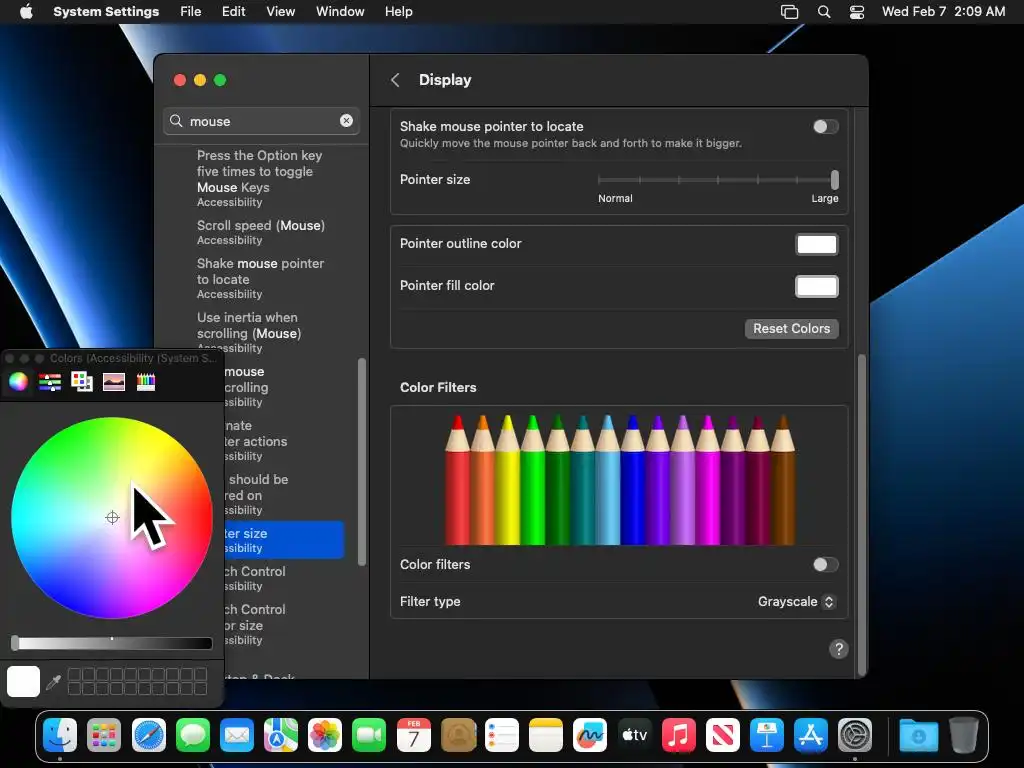The width and height of the screenshot is (1024, 768).
Task: Click the sidebar results scrollbar
Action: pyautogui.click(x=362, y=462)
